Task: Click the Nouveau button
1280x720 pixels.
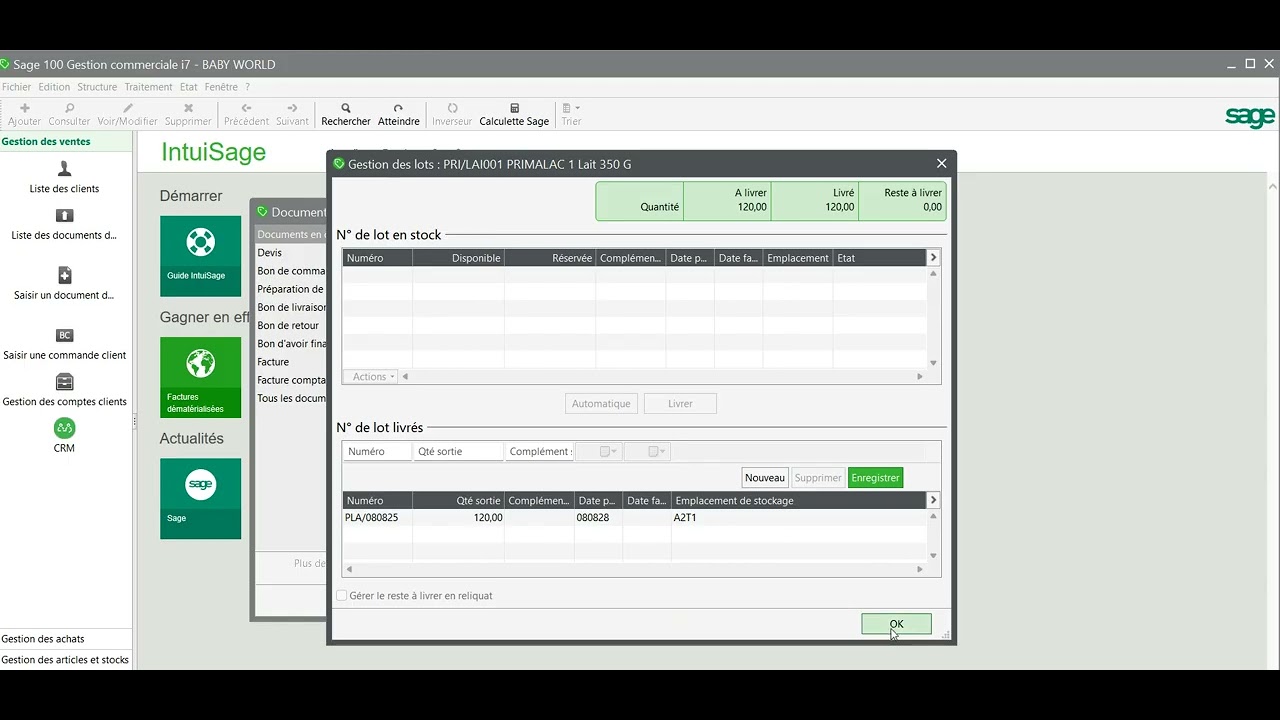Action: click(x=765, y=478)
